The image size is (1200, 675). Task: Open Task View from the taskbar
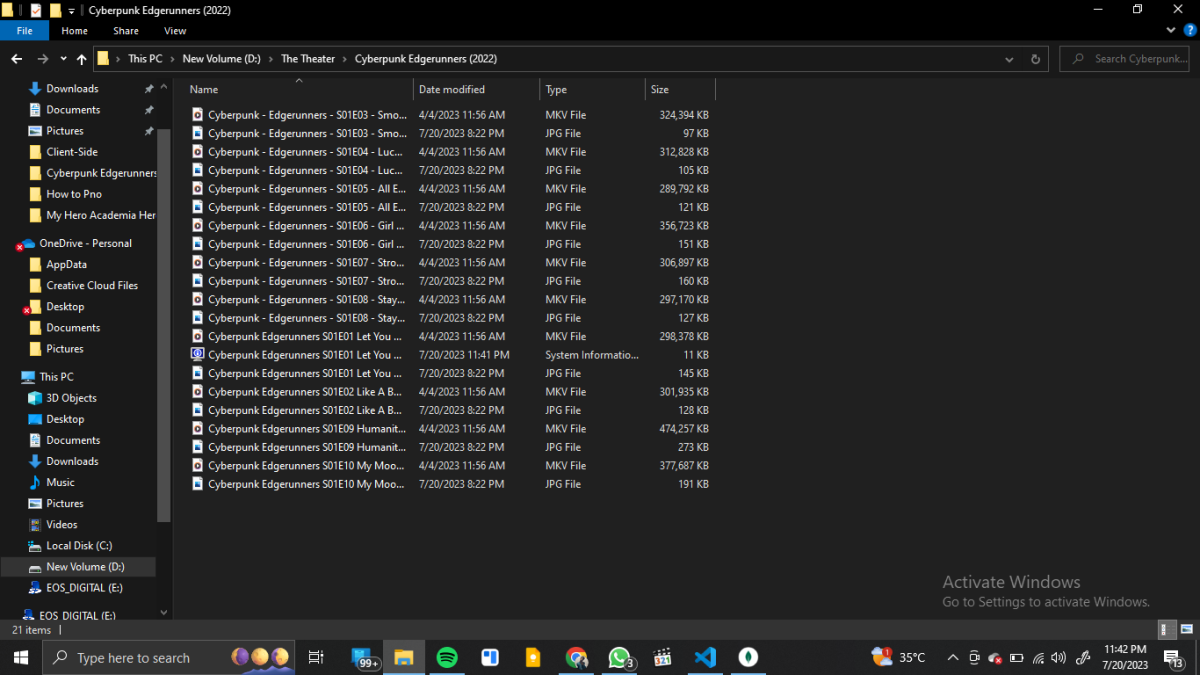click(x=316, y=657)
